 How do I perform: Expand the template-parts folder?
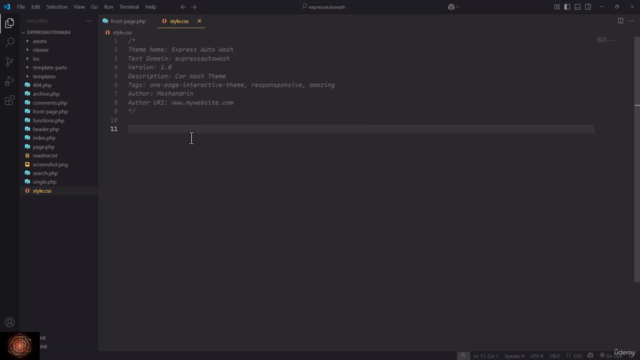pos(50,68)
